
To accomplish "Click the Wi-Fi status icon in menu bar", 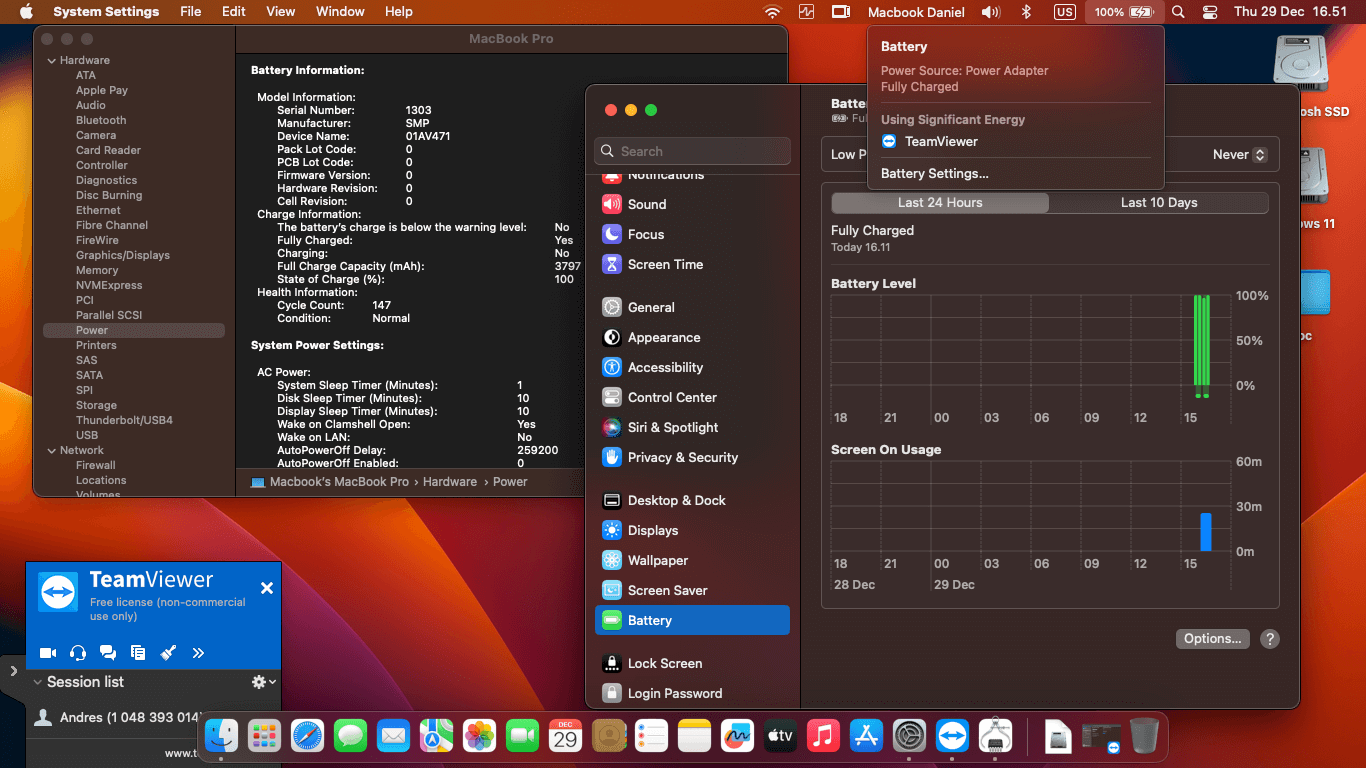I will coord(772,12).
